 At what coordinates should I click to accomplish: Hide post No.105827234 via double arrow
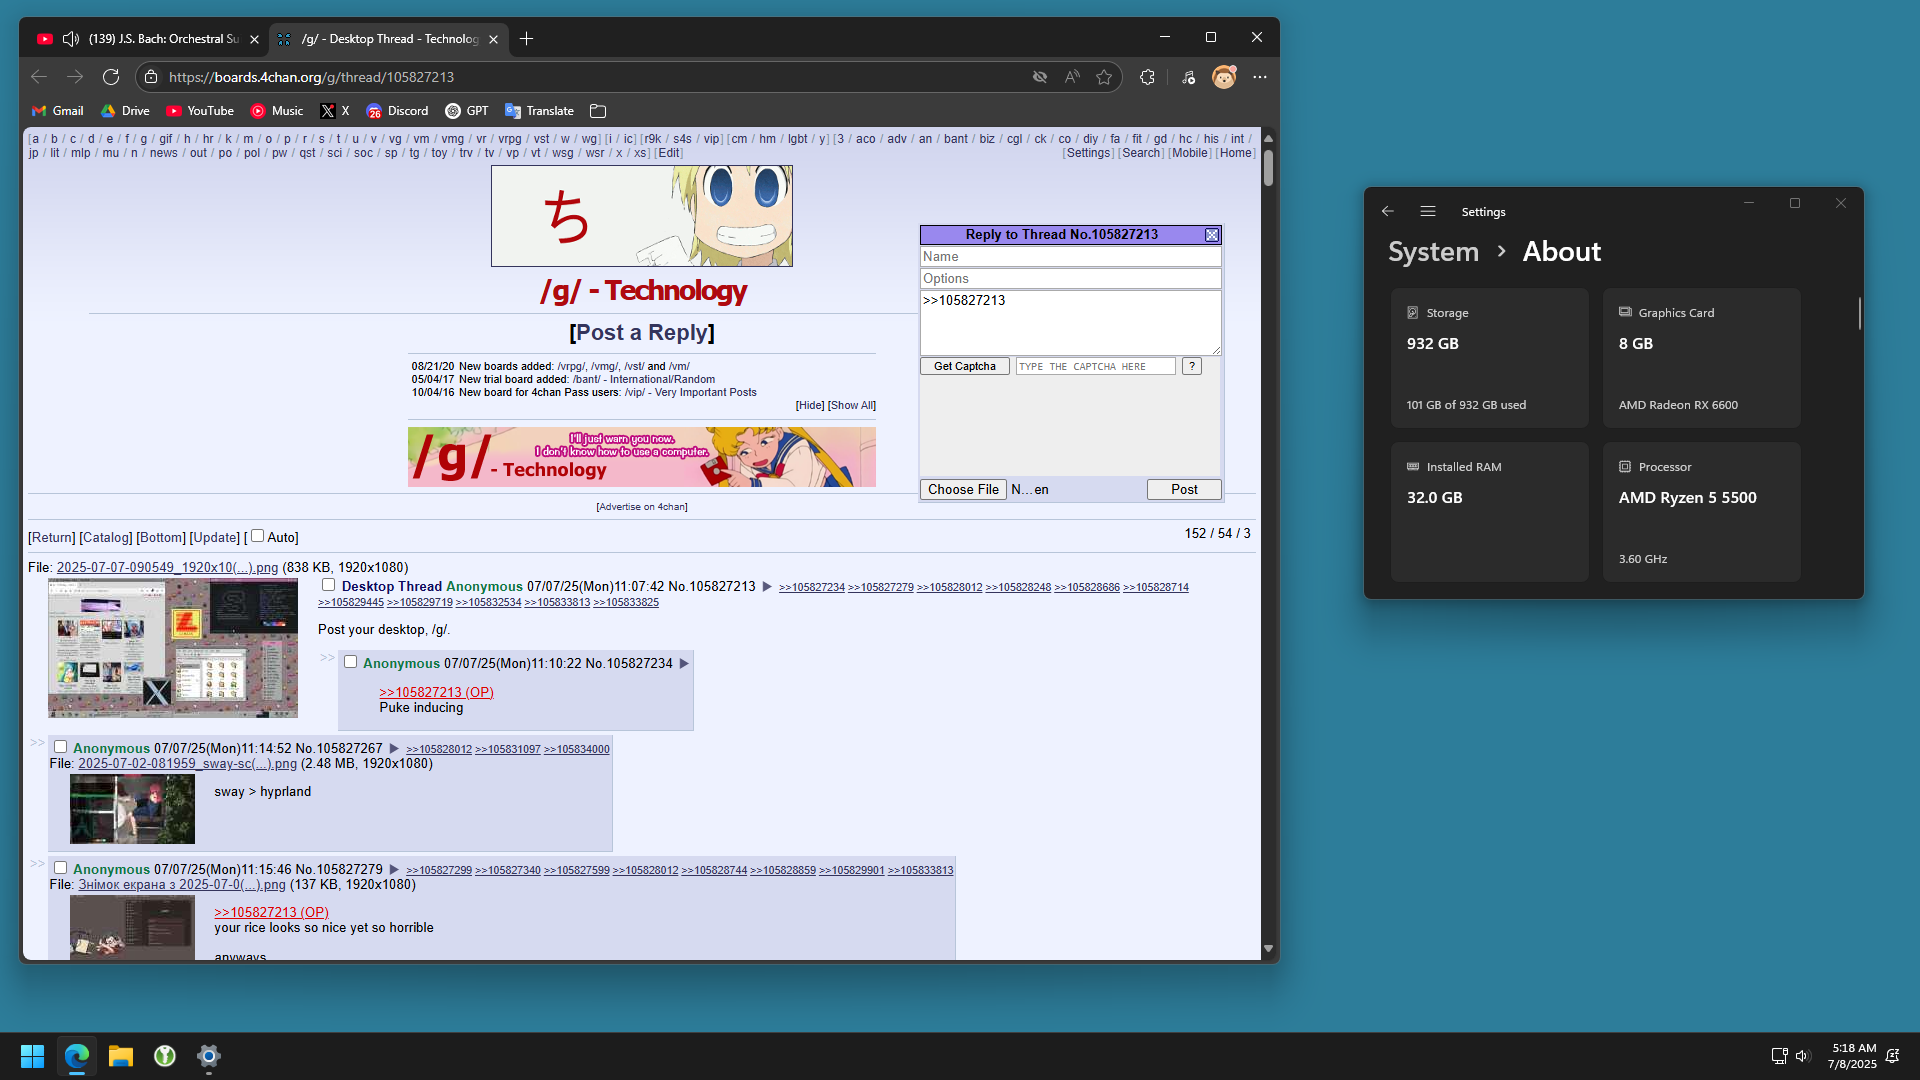327,657
